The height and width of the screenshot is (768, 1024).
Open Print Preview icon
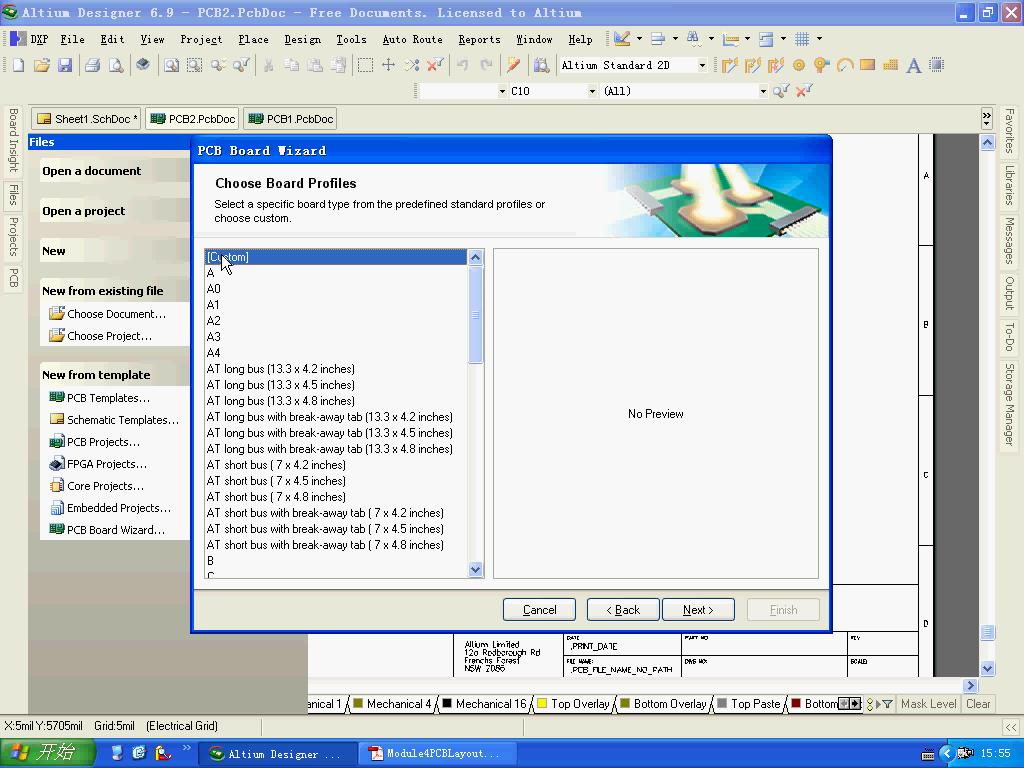[116, 65]
